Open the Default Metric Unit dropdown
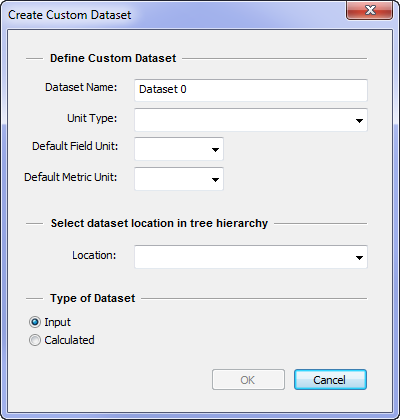 click(179, 179)
